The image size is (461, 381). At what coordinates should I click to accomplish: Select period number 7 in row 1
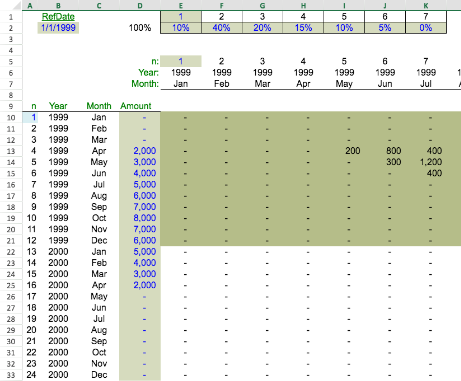point(426,17)
